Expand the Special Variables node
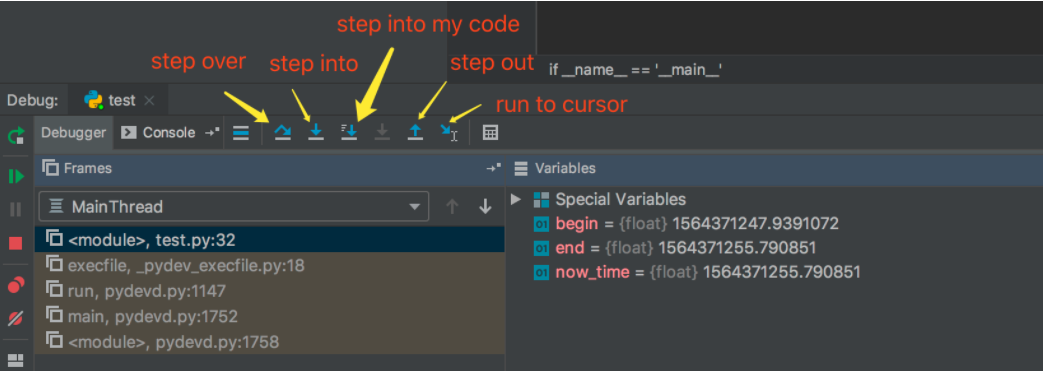1043x371 pixels. point(516,199)
